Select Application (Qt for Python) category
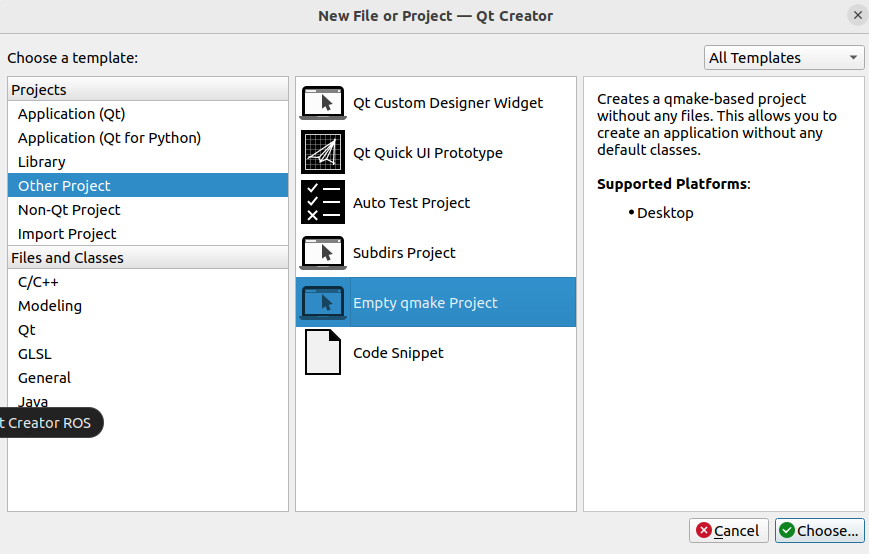Screen dimensions: 869x554 tap(148, 137)
